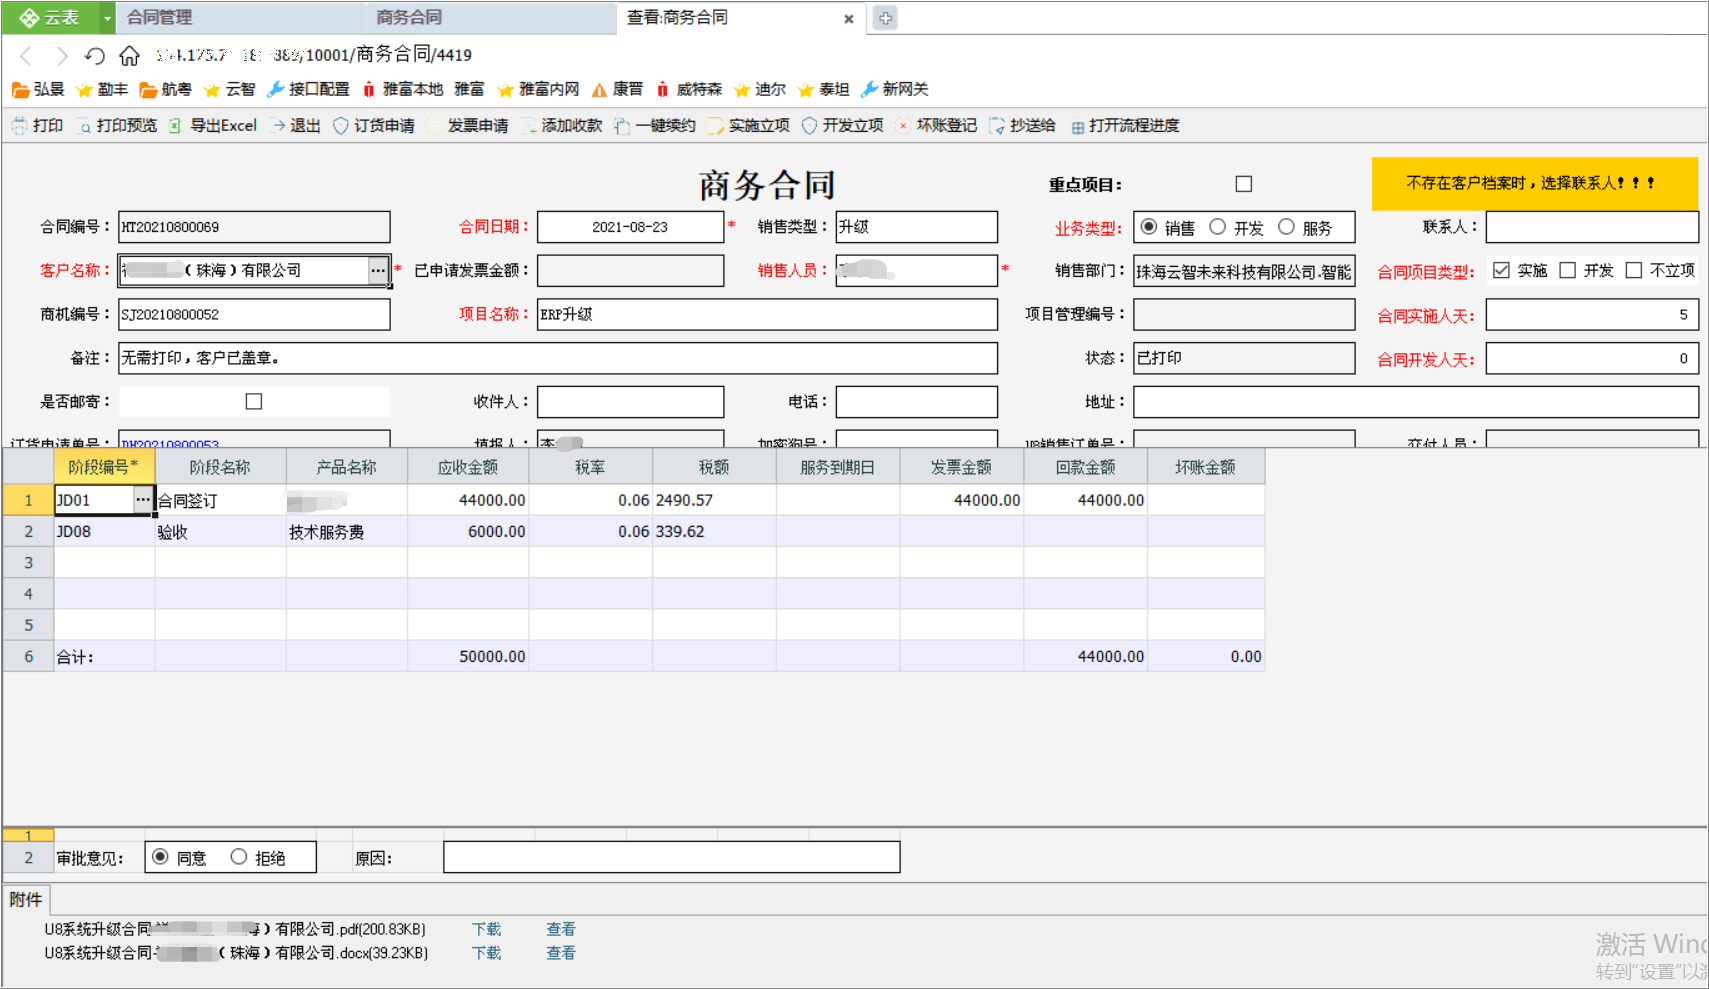Open the 云智 bookmark
The height and width of the screenshot is (989, 1709).
229,90
